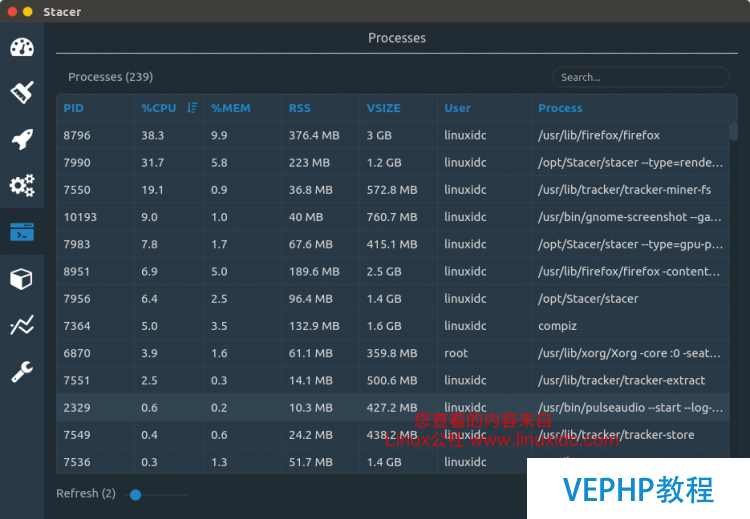Select the compiz process row

pyautogui.click(x=393, y=326)
